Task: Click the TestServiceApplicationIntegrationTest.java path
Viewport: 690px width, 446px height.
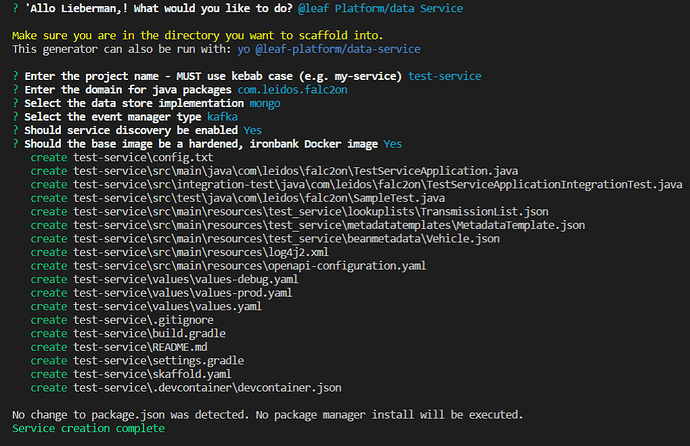Action: (378, 185)
